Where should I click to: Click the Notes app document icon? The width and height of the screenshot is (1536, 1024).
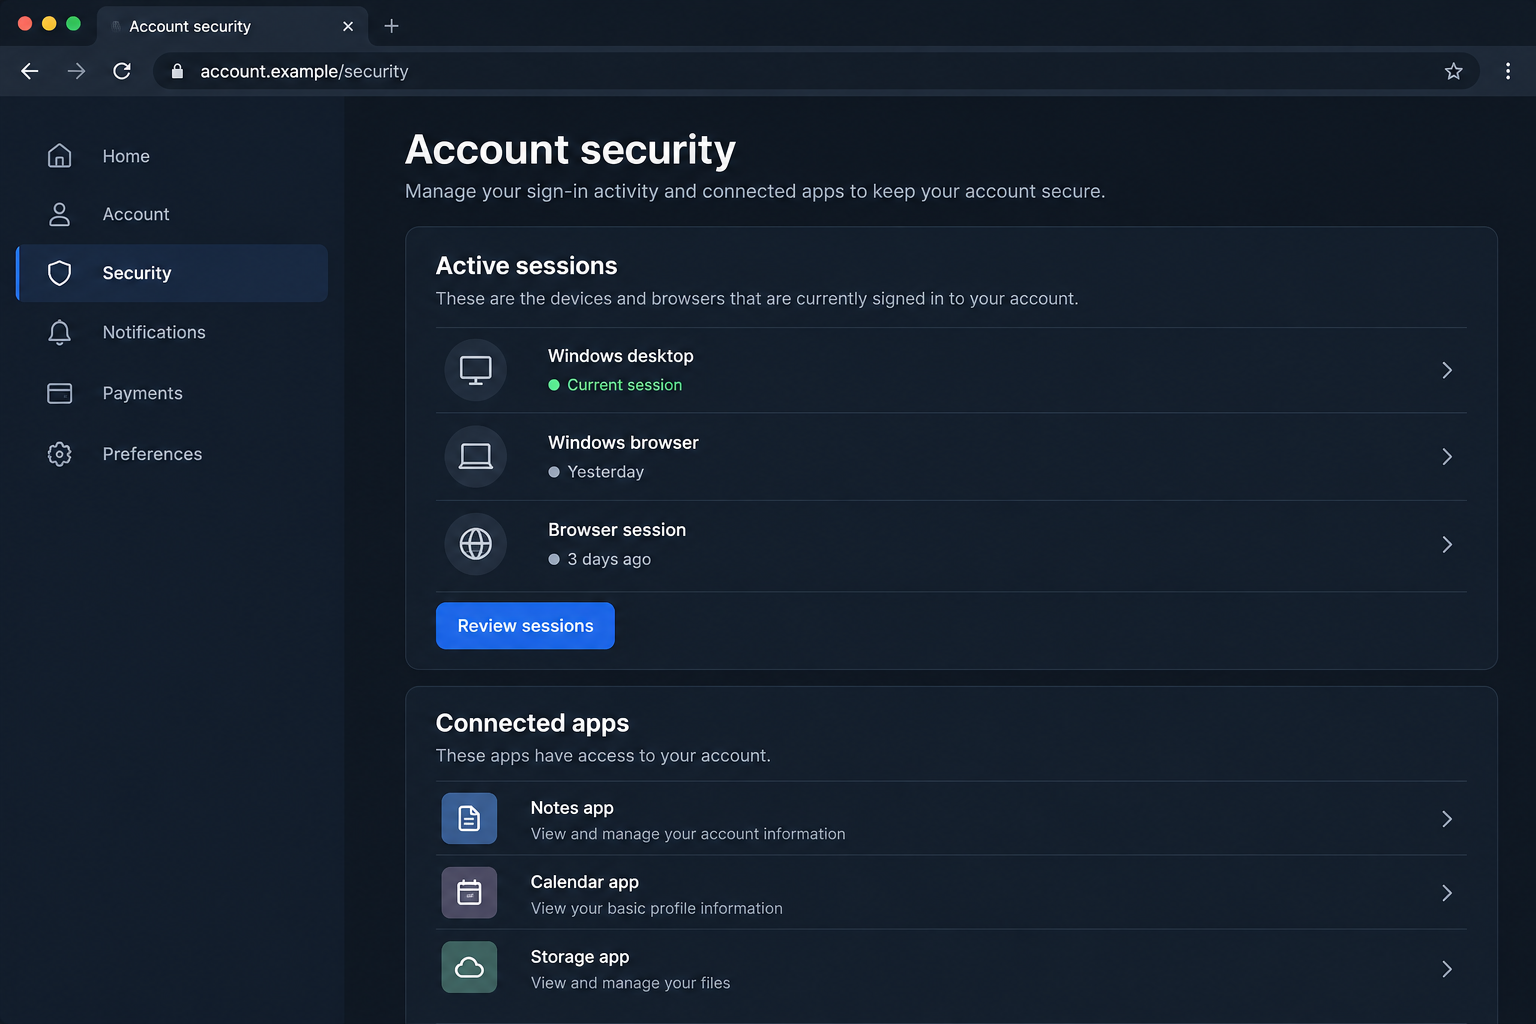[469, 819]
